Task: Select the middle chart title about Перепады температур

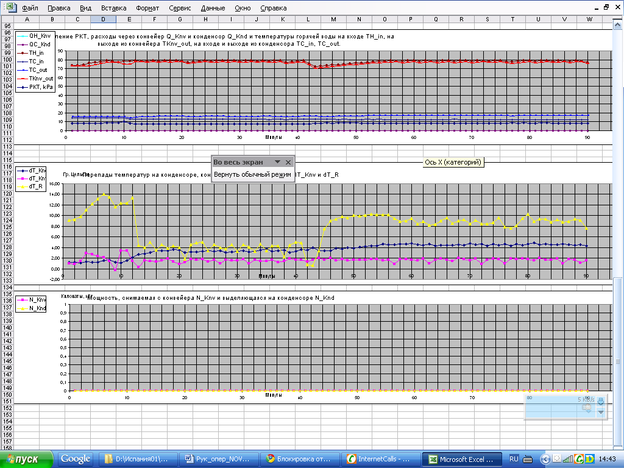Action: [211, 175]
